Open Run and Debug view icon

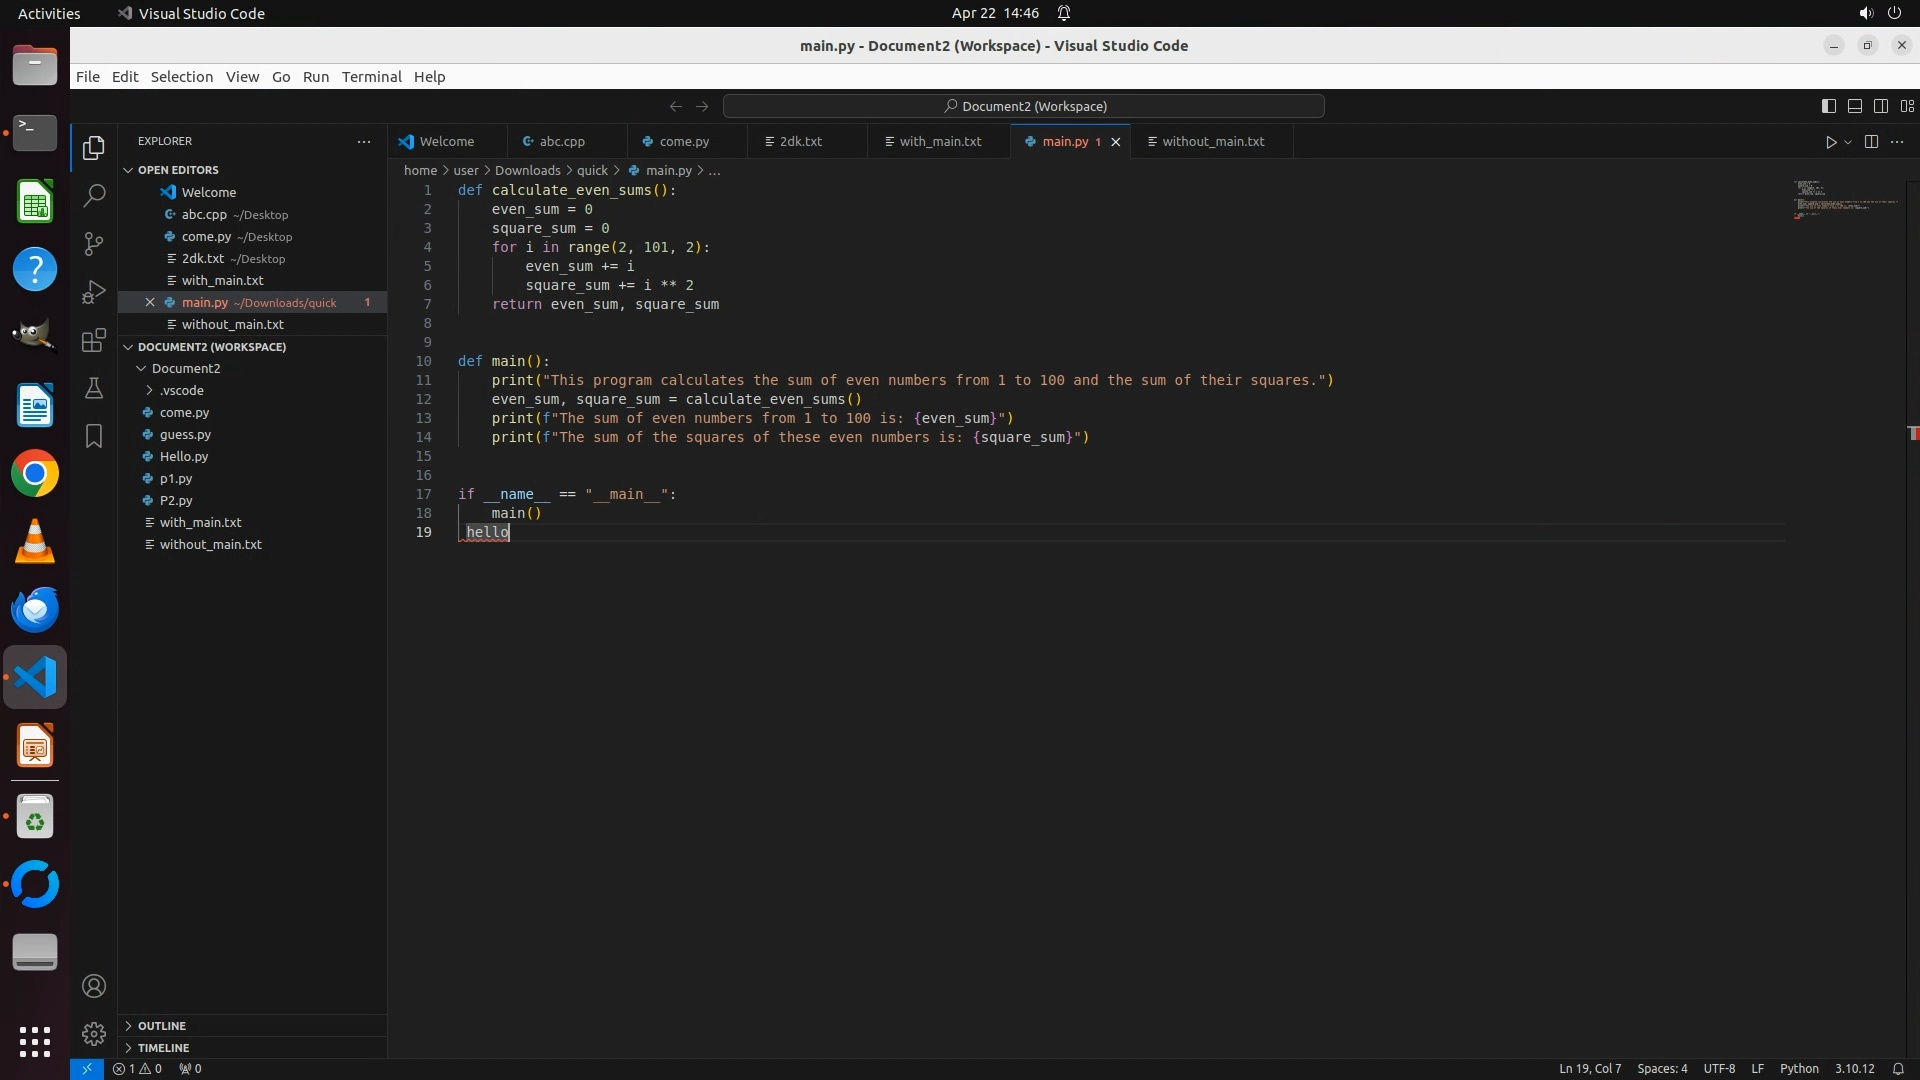click(94, 292)
